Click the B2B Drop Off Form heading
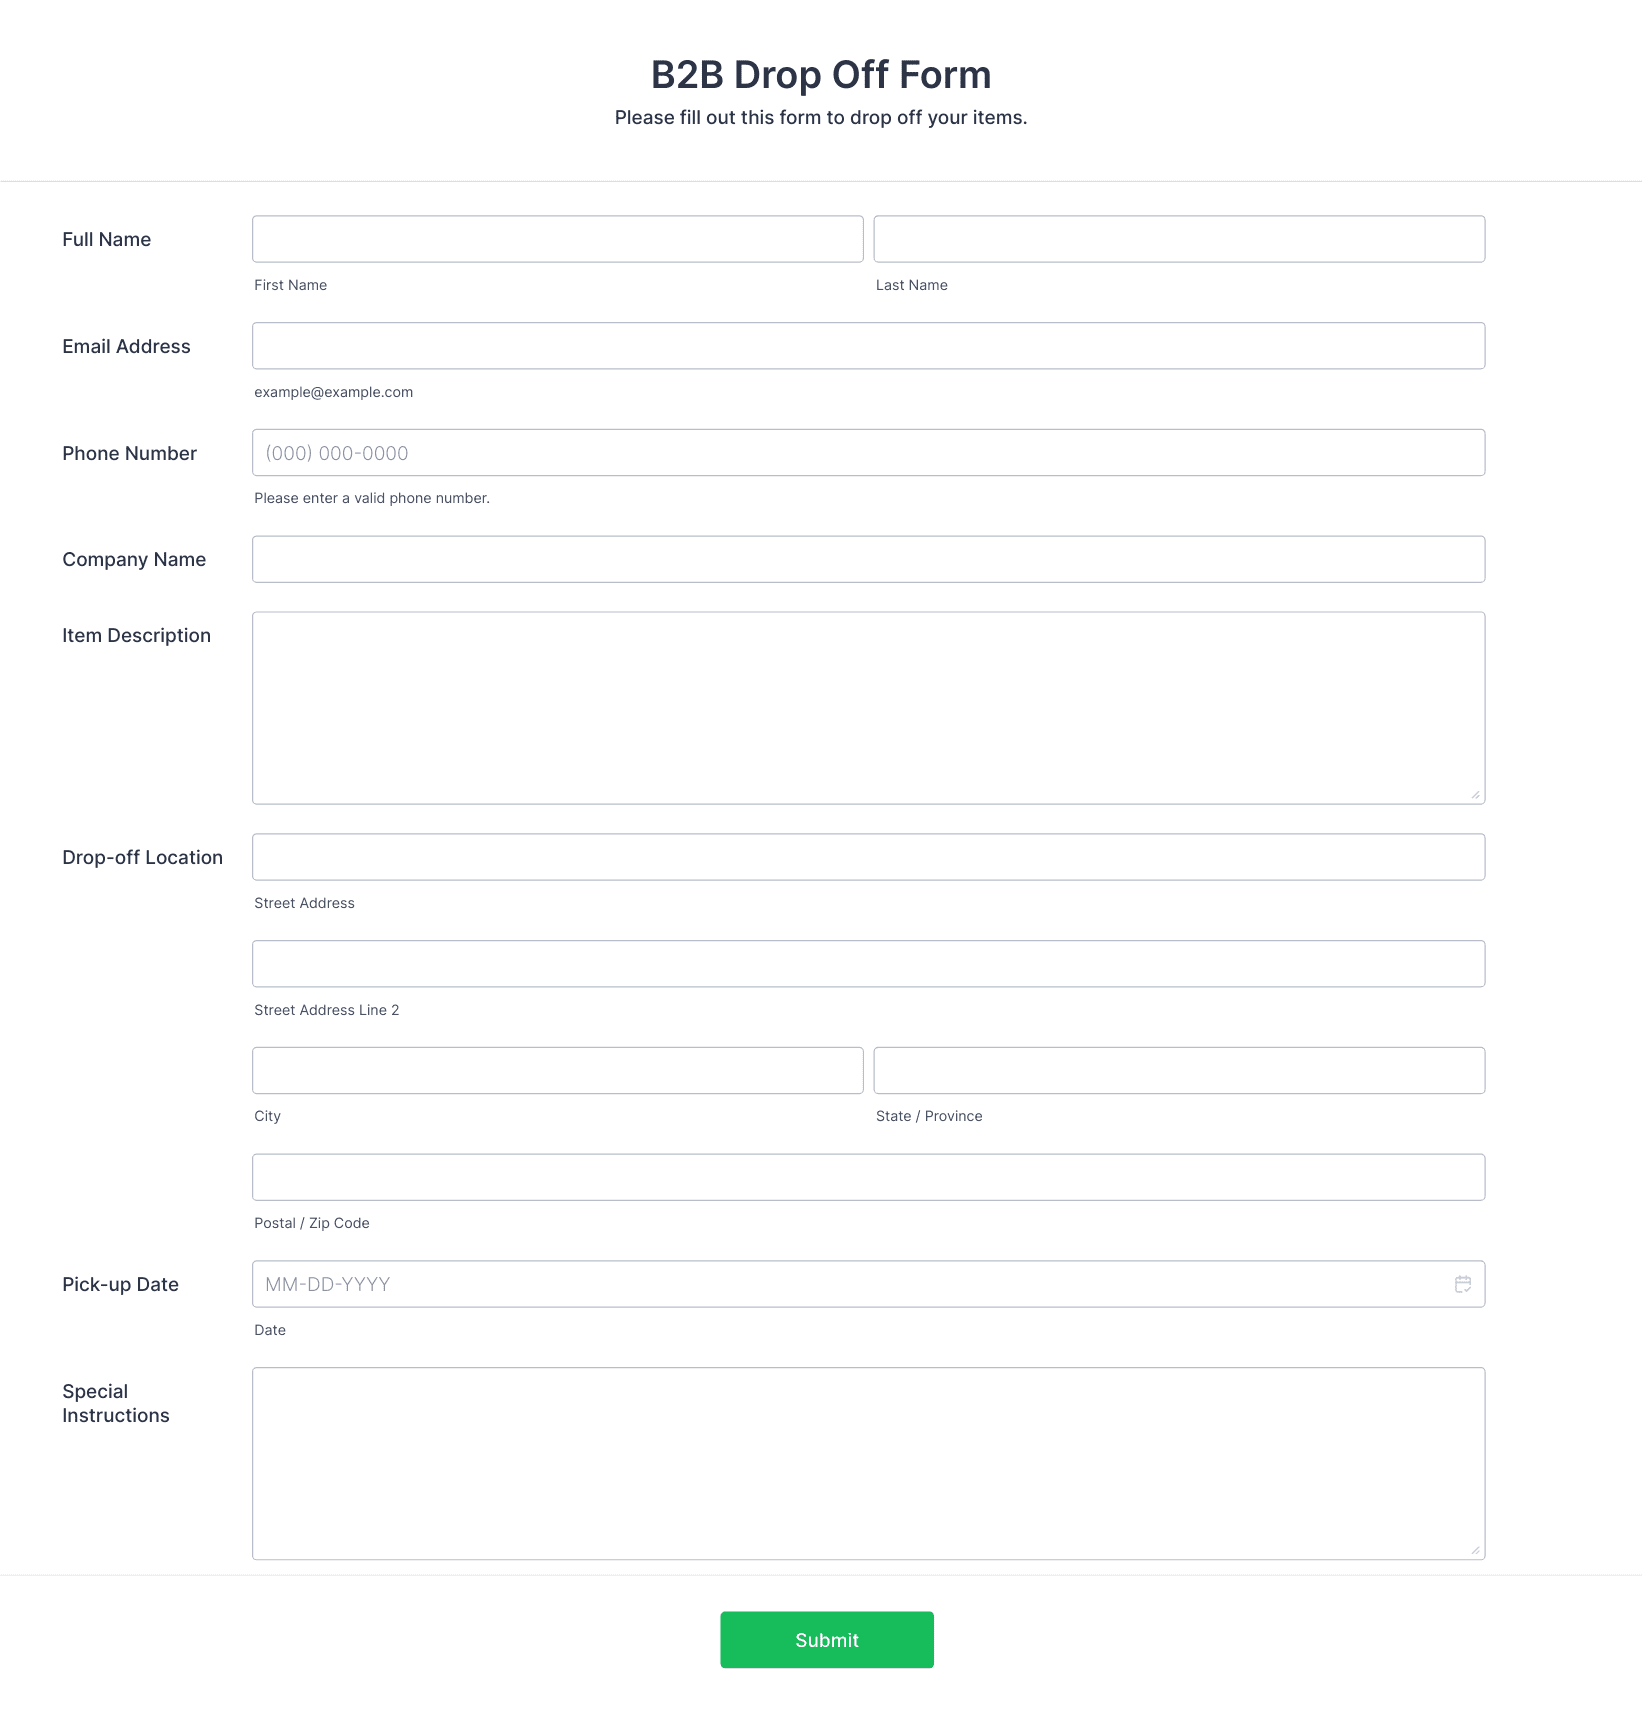 [821, 75]
